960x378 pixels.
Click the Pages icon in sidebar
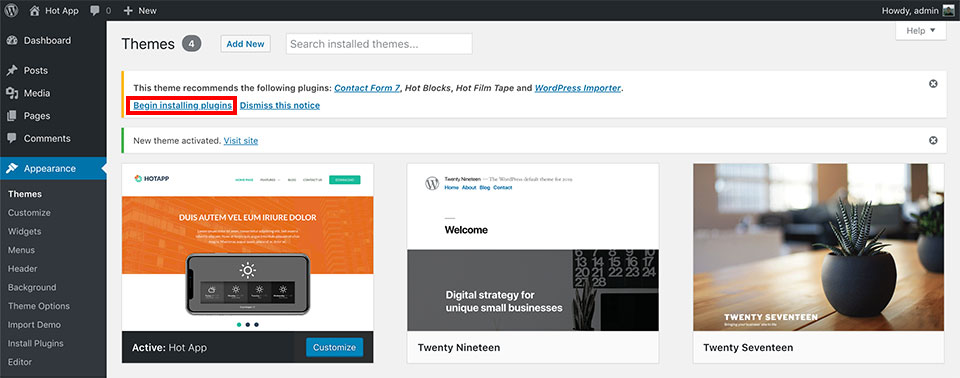click(12, 116)
